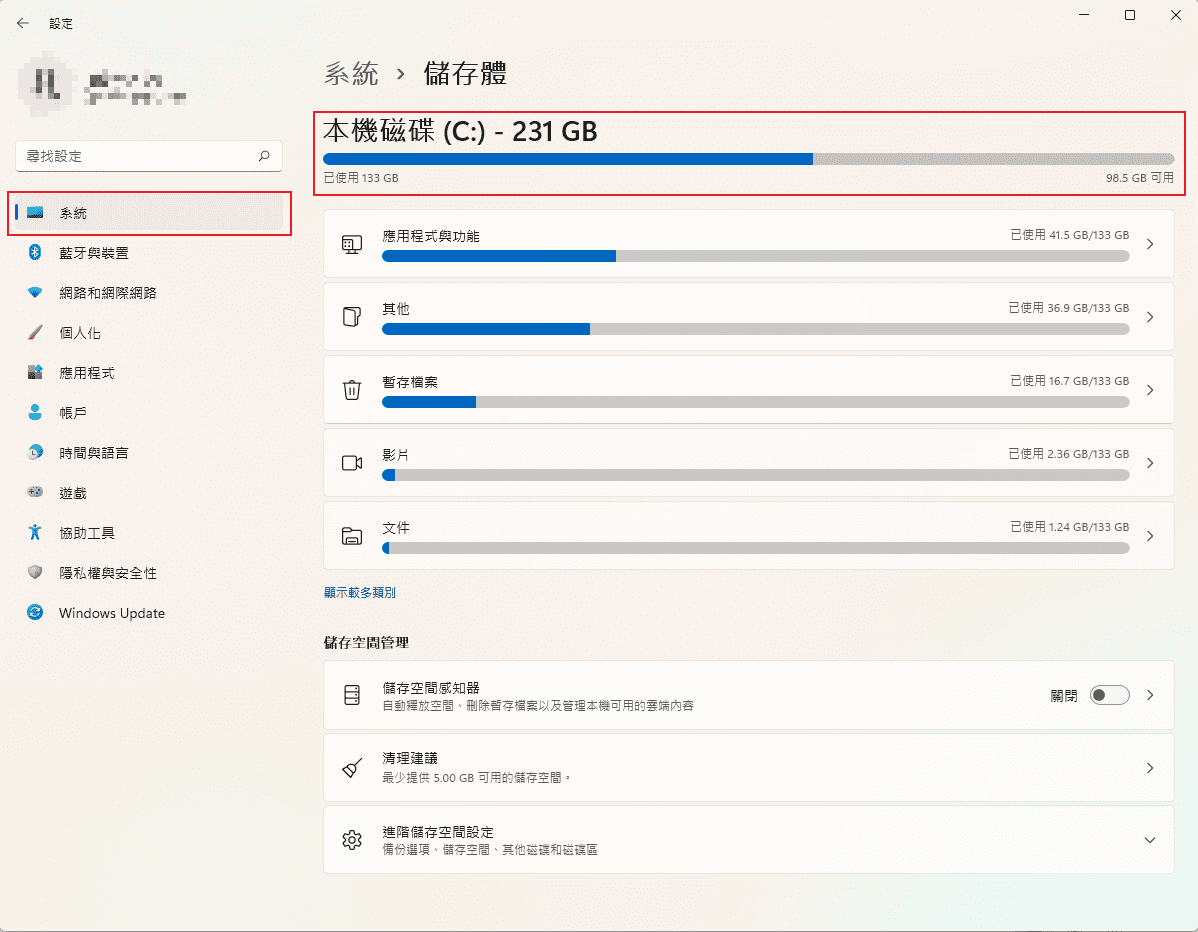Click the 尋找設定 search box
Viewport: 1198px width, 932px height.
148,156
